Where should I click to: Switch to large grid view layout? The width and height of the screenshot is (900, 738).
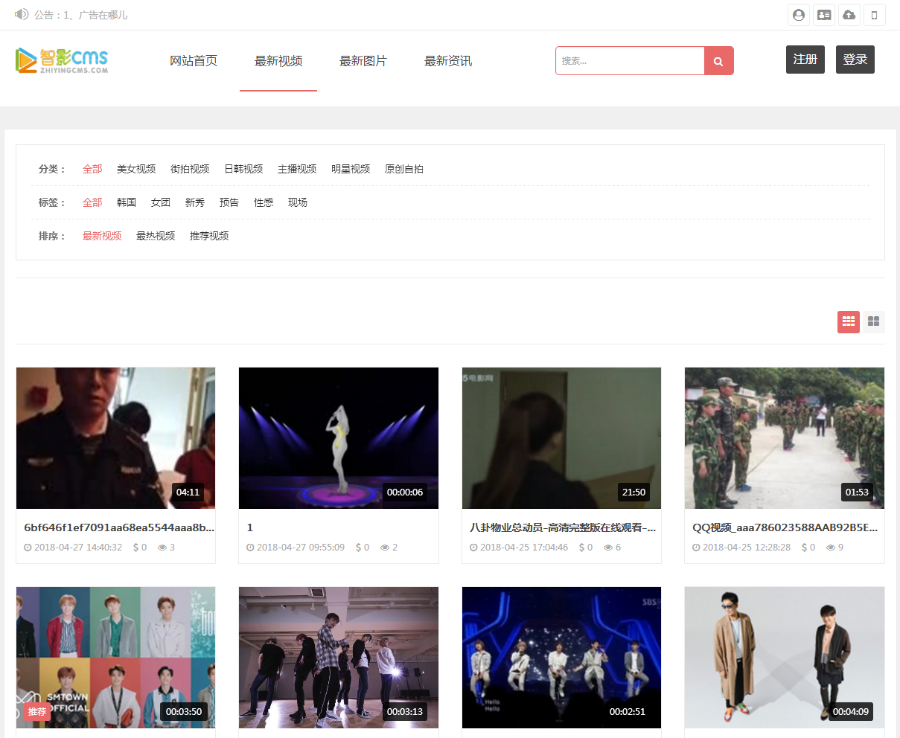coord(873,321)
